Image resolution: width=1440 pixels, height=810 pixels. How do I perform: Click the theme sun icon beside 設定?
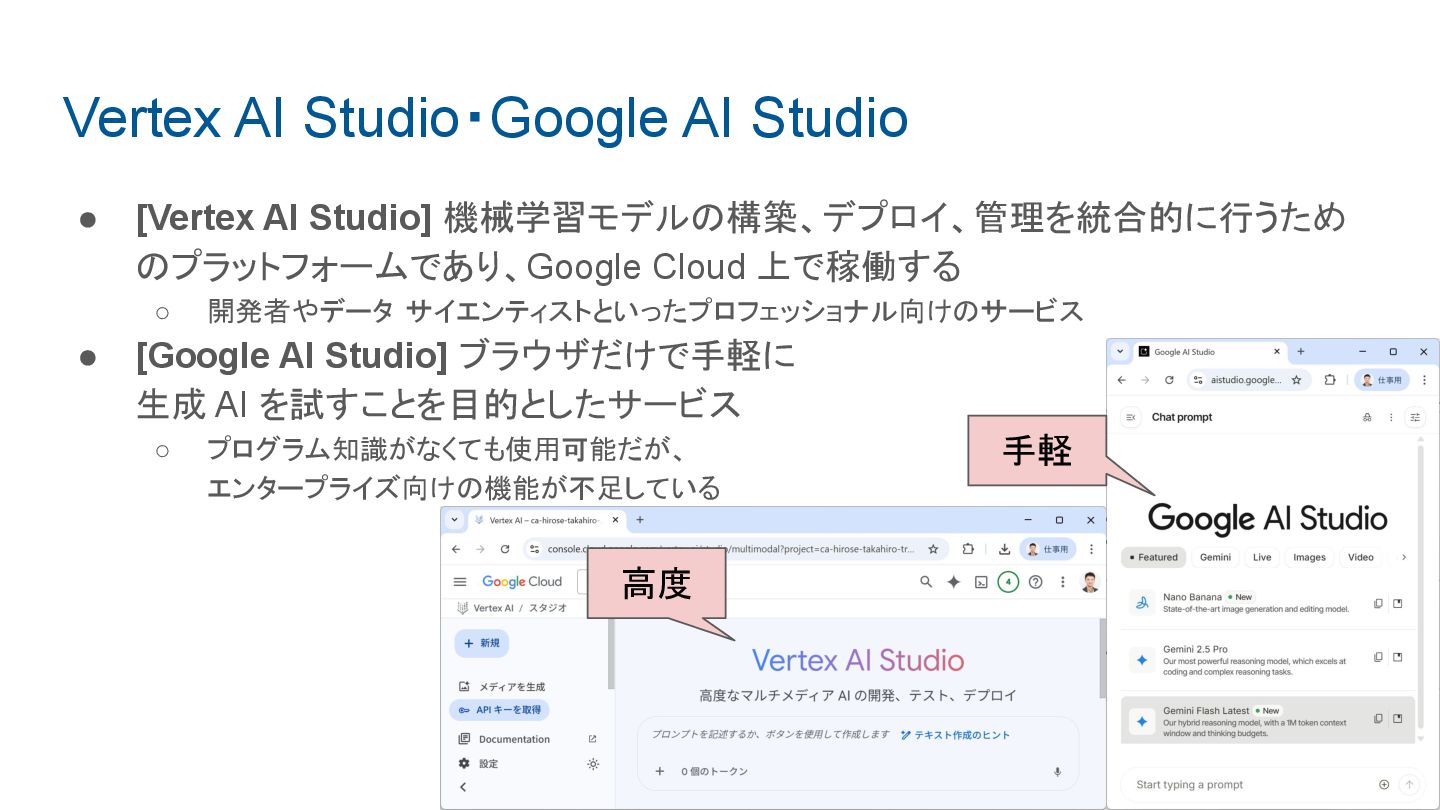coord(593,764)
